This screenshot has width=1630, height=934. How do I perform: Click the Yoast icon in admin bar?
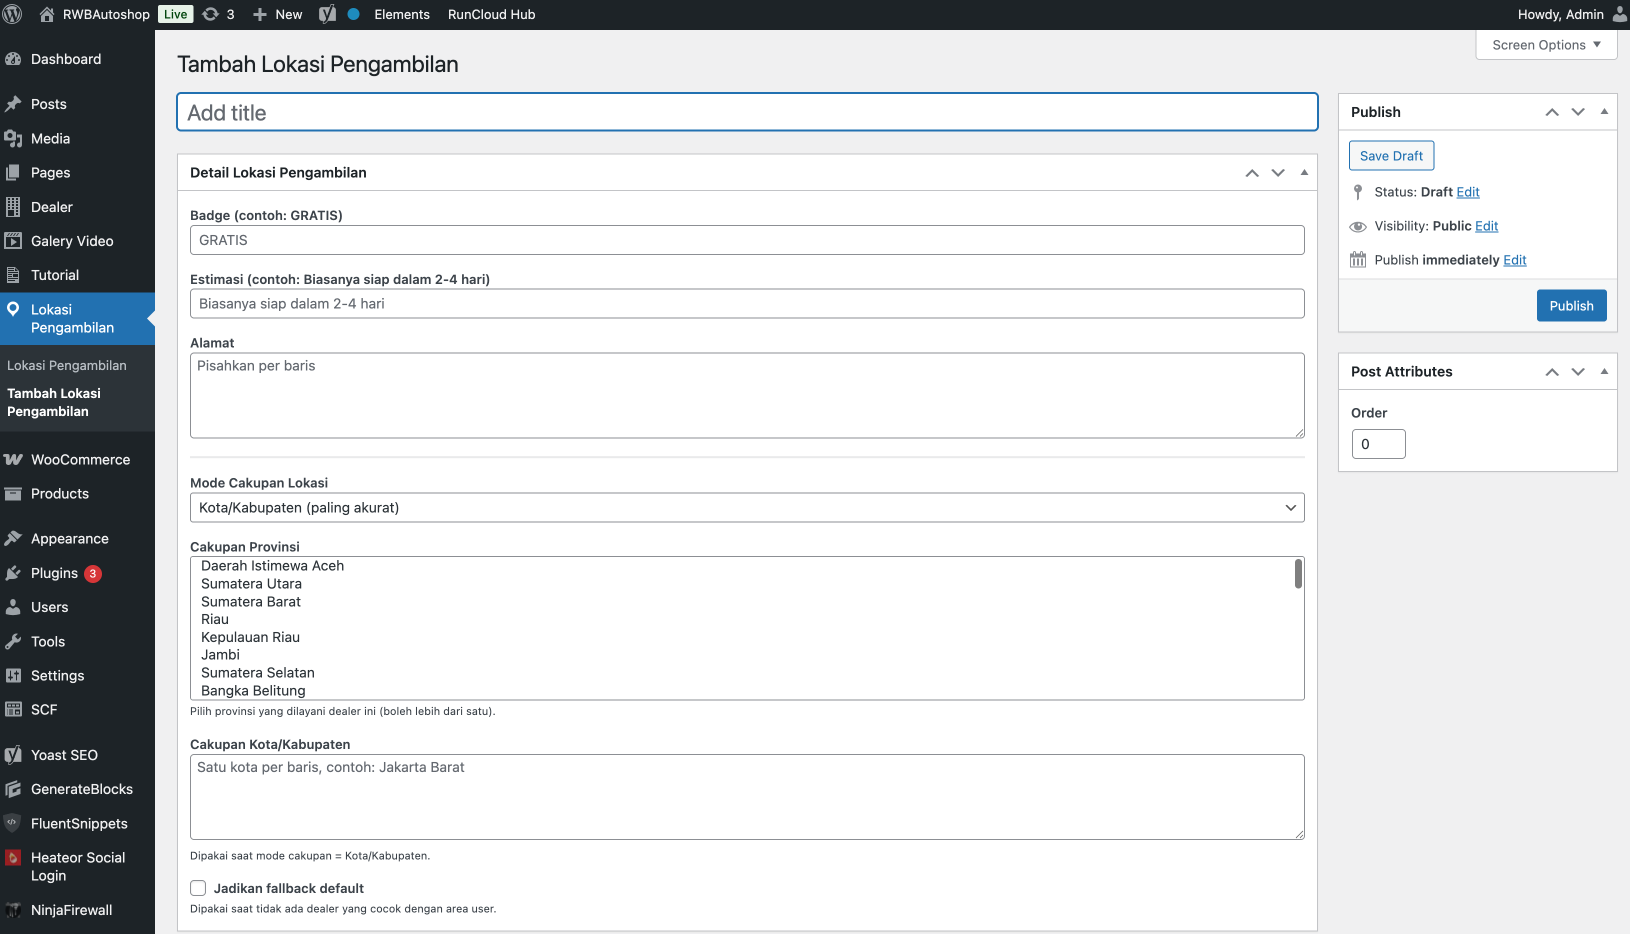click(327, 14)
